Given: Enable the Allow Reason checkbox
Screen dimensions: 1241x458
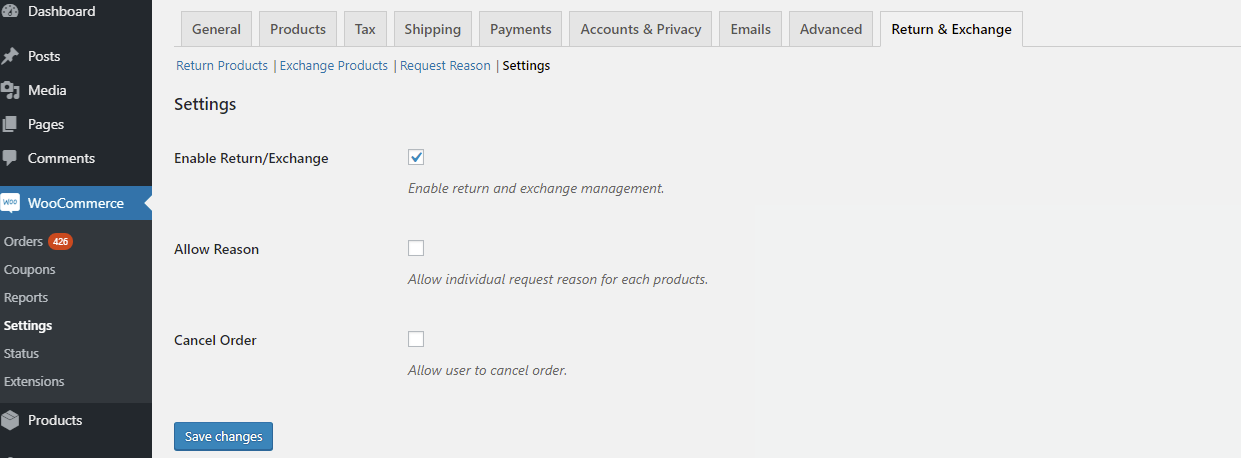Looking at the screenshot, I should tap(416, 248).
